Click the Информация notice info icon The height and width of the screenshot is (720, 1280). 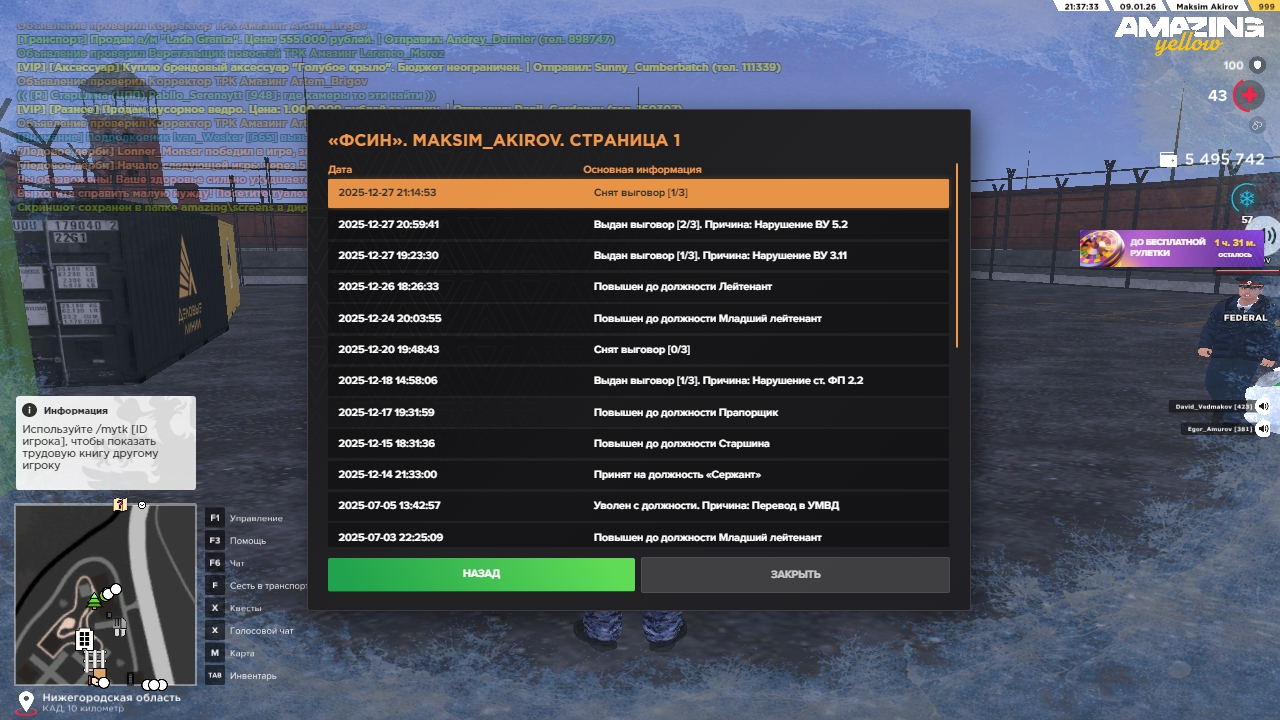pos(30,410)
